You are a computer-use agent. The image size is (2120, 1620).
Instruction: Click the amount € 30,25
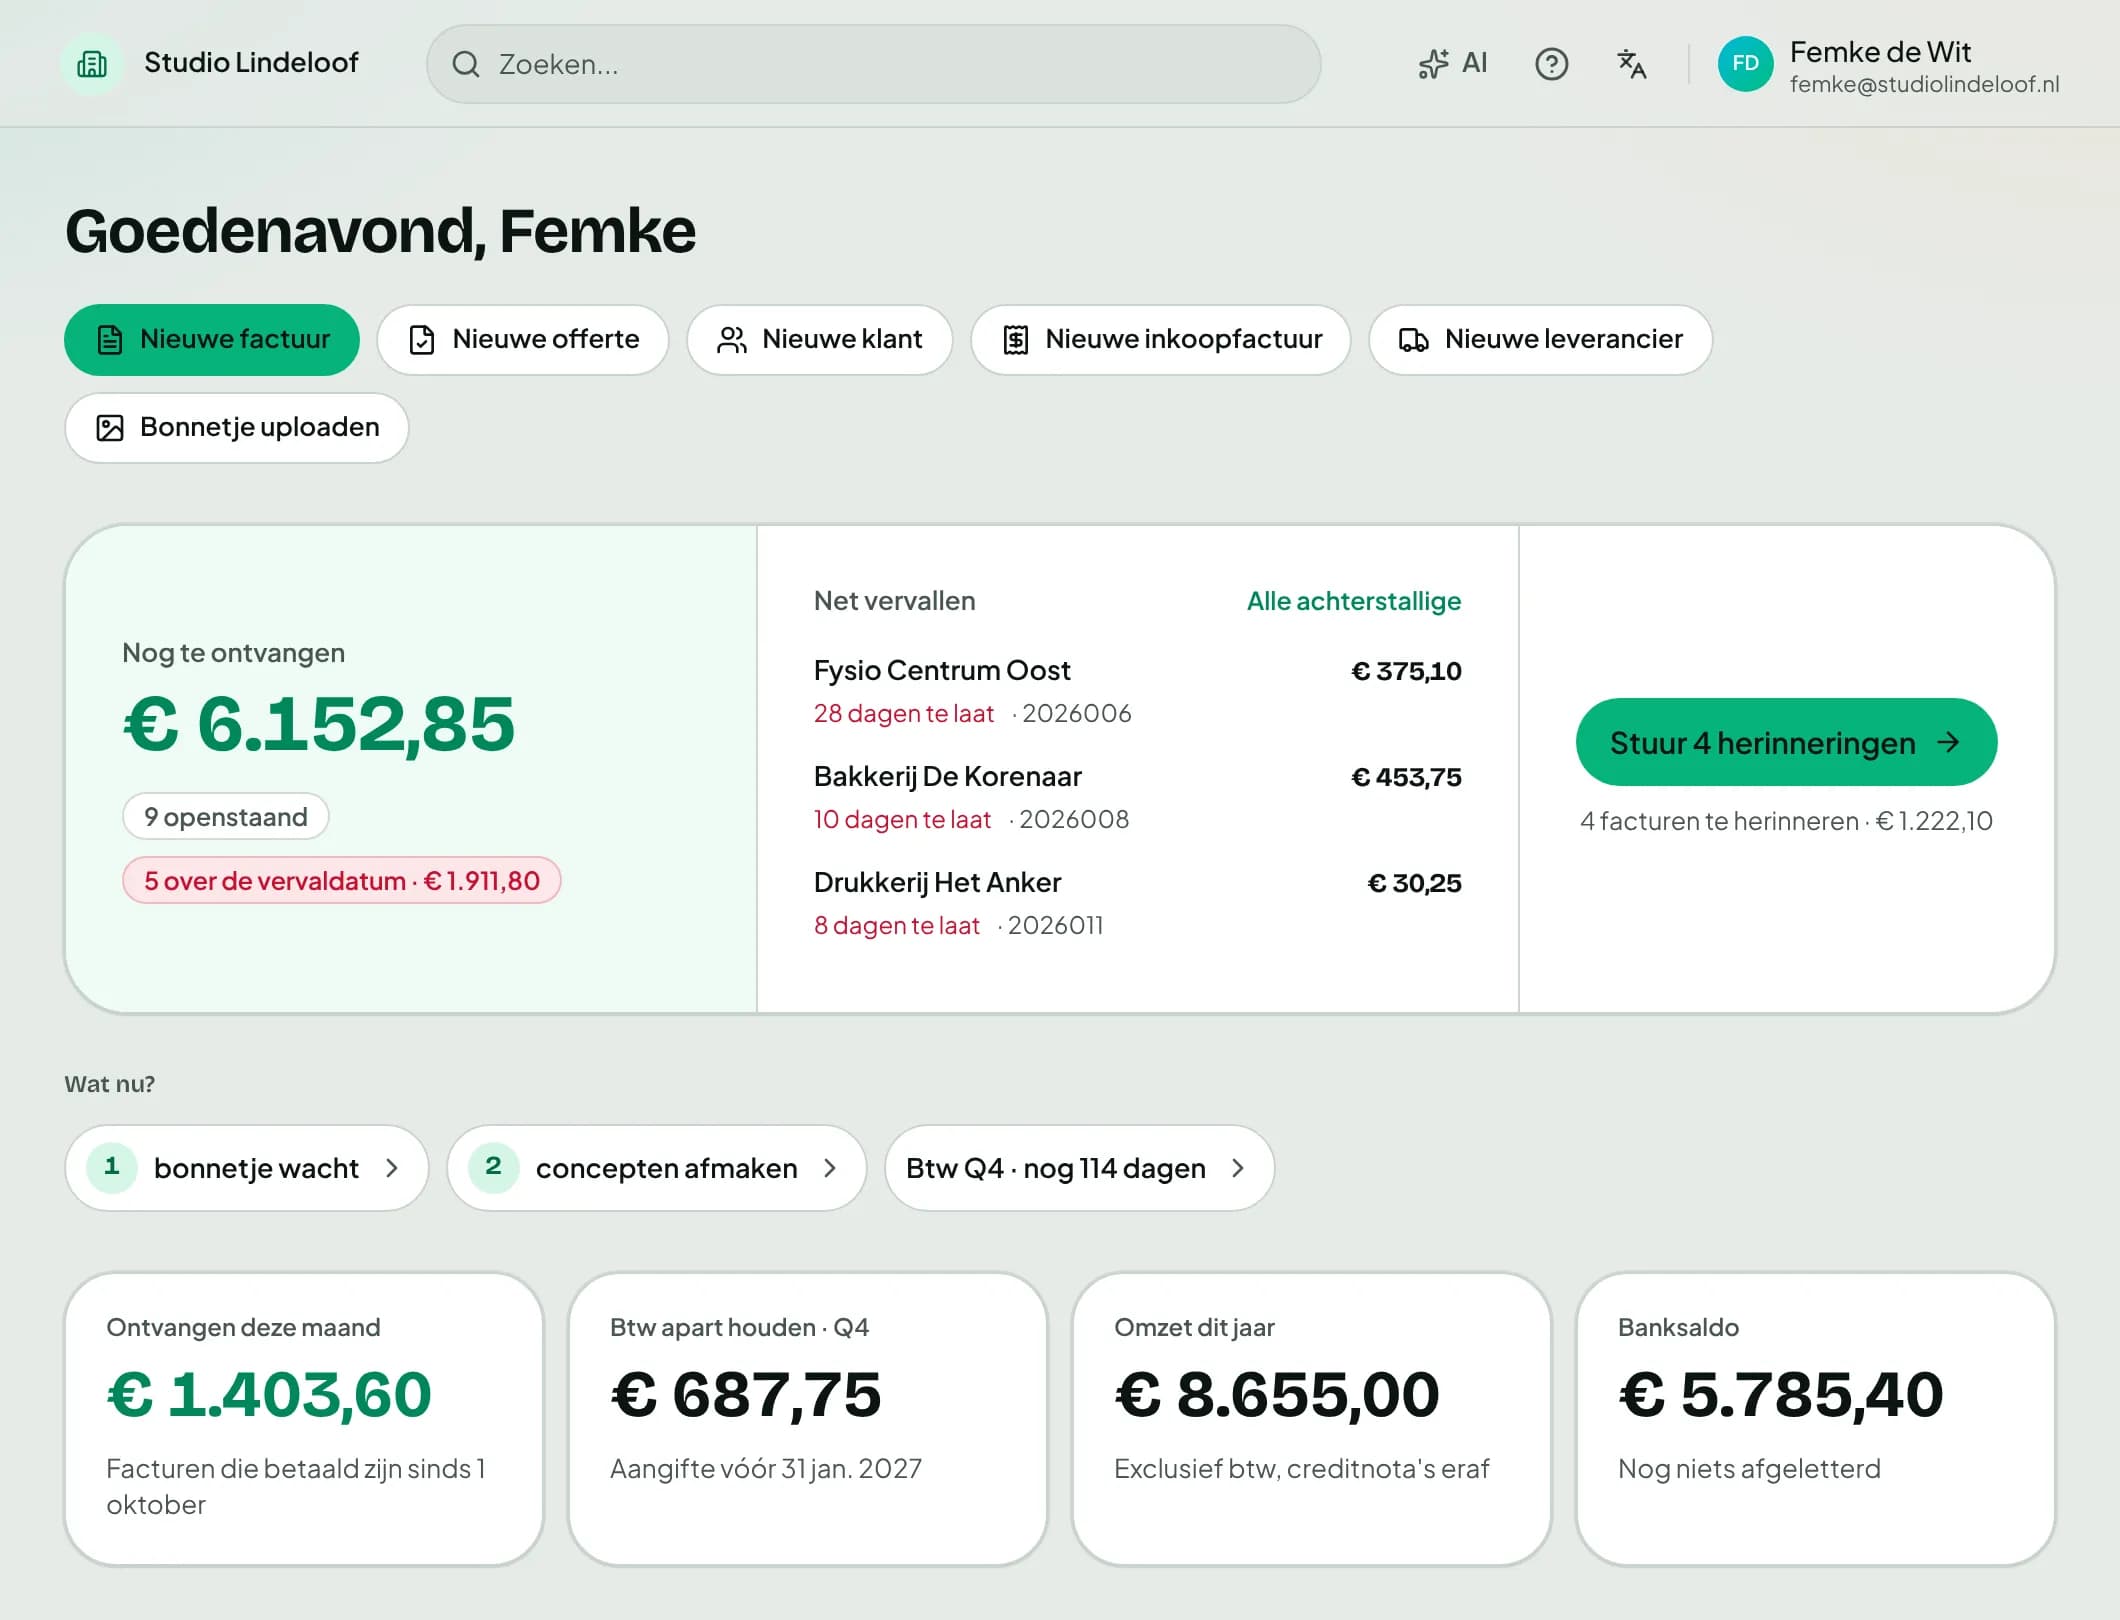[x=1414, y=883]
